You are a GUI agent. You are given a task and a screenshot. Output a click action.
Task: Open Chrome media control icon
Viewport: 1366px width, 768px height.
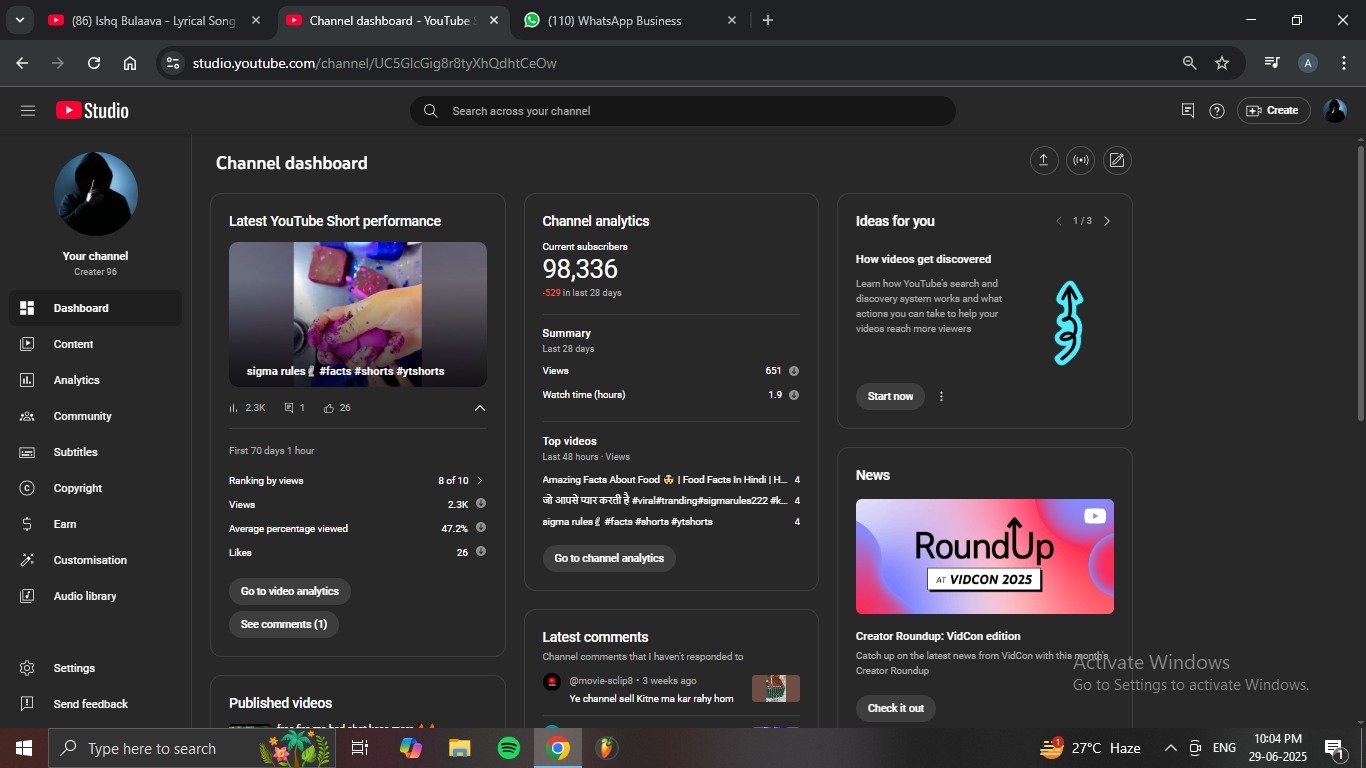click(1272, 63)
